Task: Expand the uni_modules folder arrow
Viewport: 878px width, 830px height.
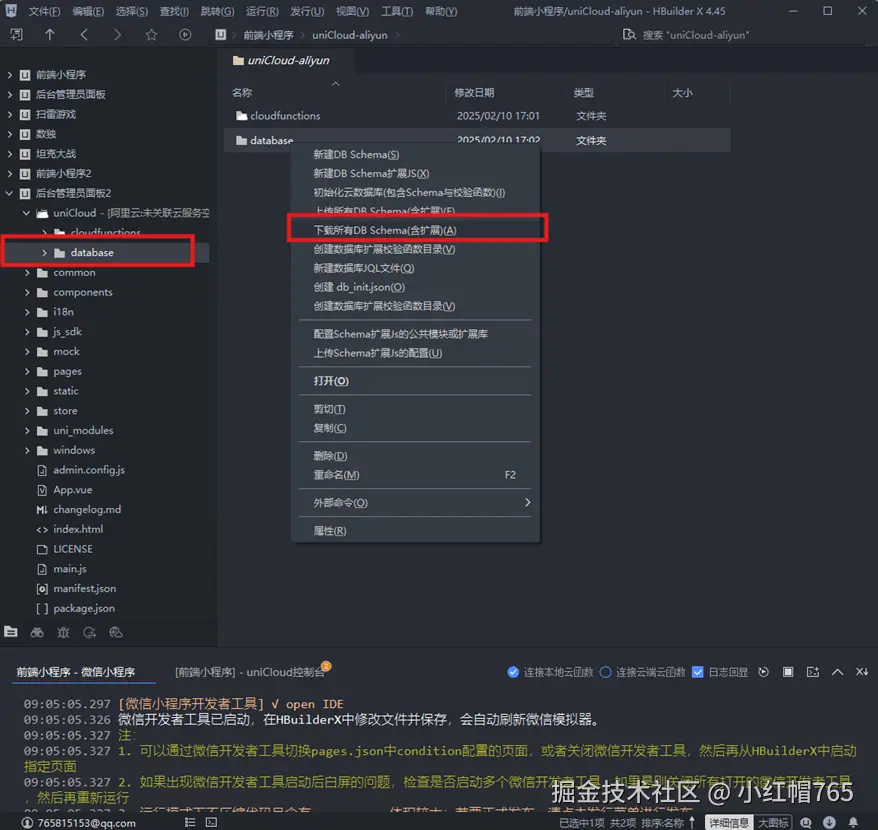Action: point(27,430)
